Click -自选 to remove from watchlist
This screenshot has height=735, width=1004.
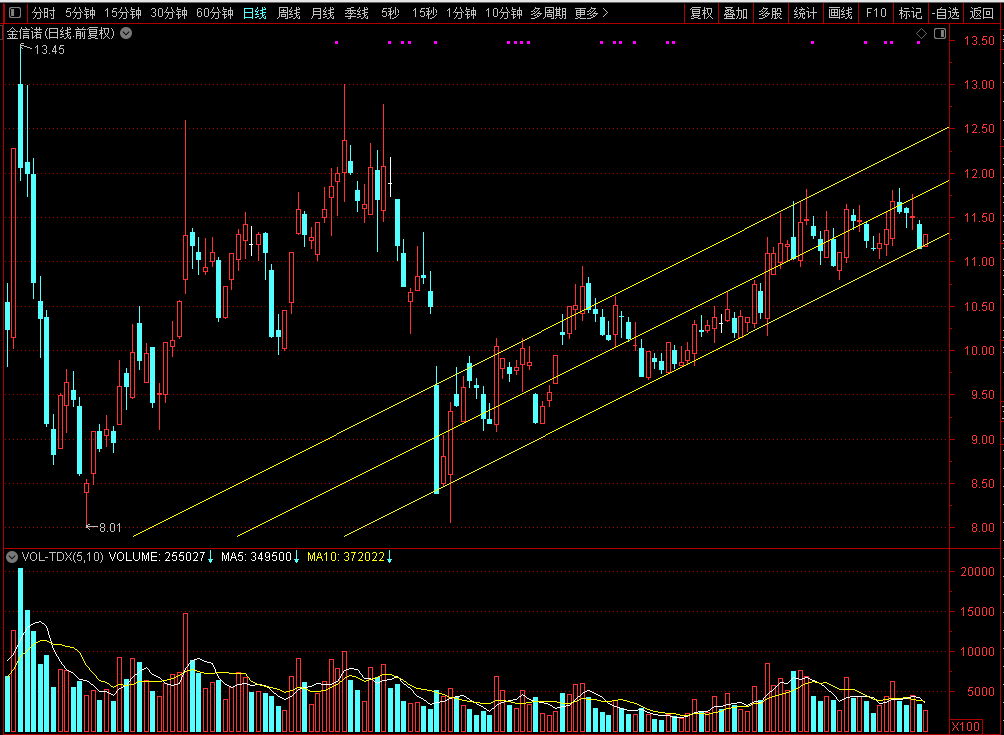coord(946,13)
